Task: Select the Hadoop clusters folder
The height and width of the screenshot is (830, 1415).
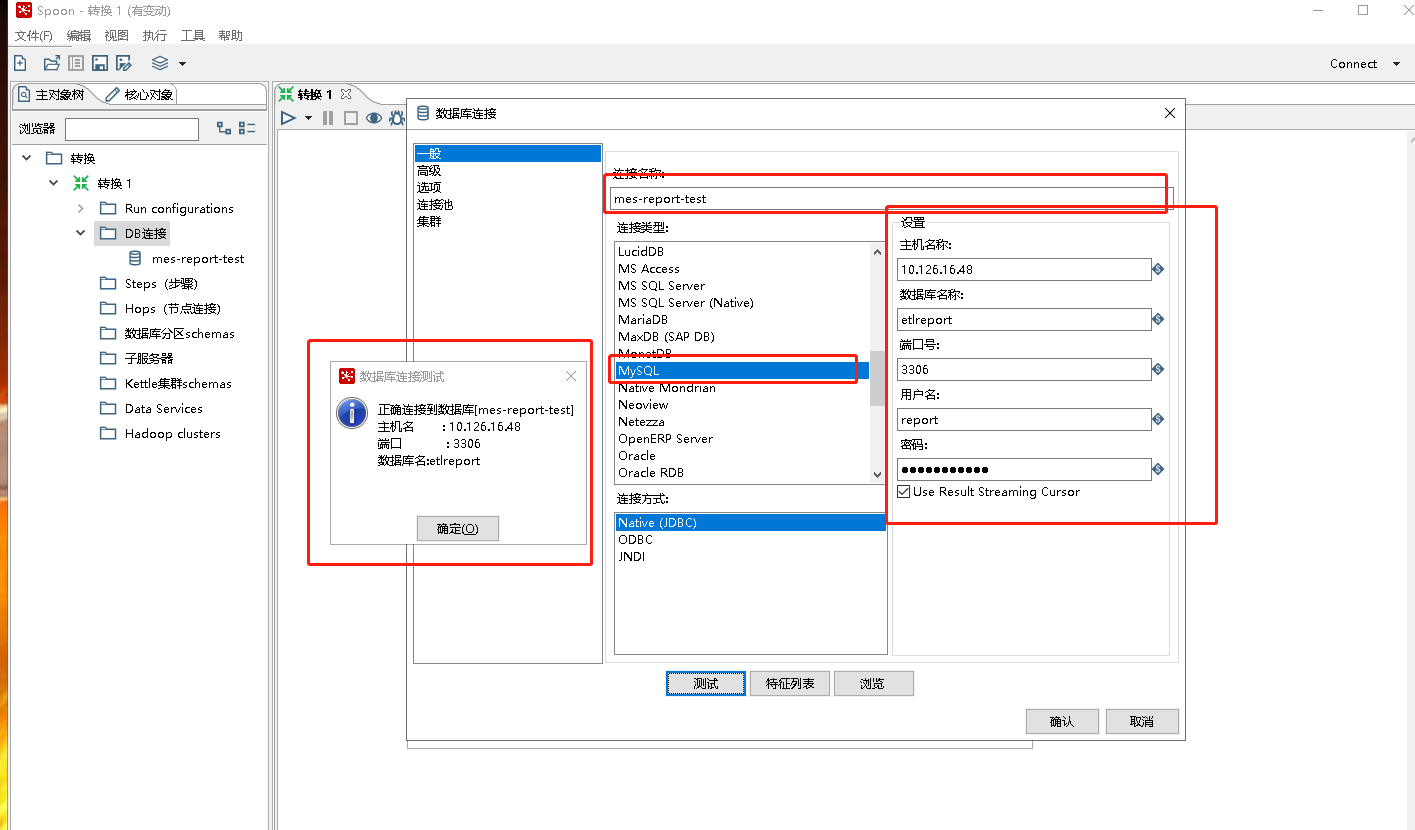Action: pyautogui.click(x=173, y=433)
